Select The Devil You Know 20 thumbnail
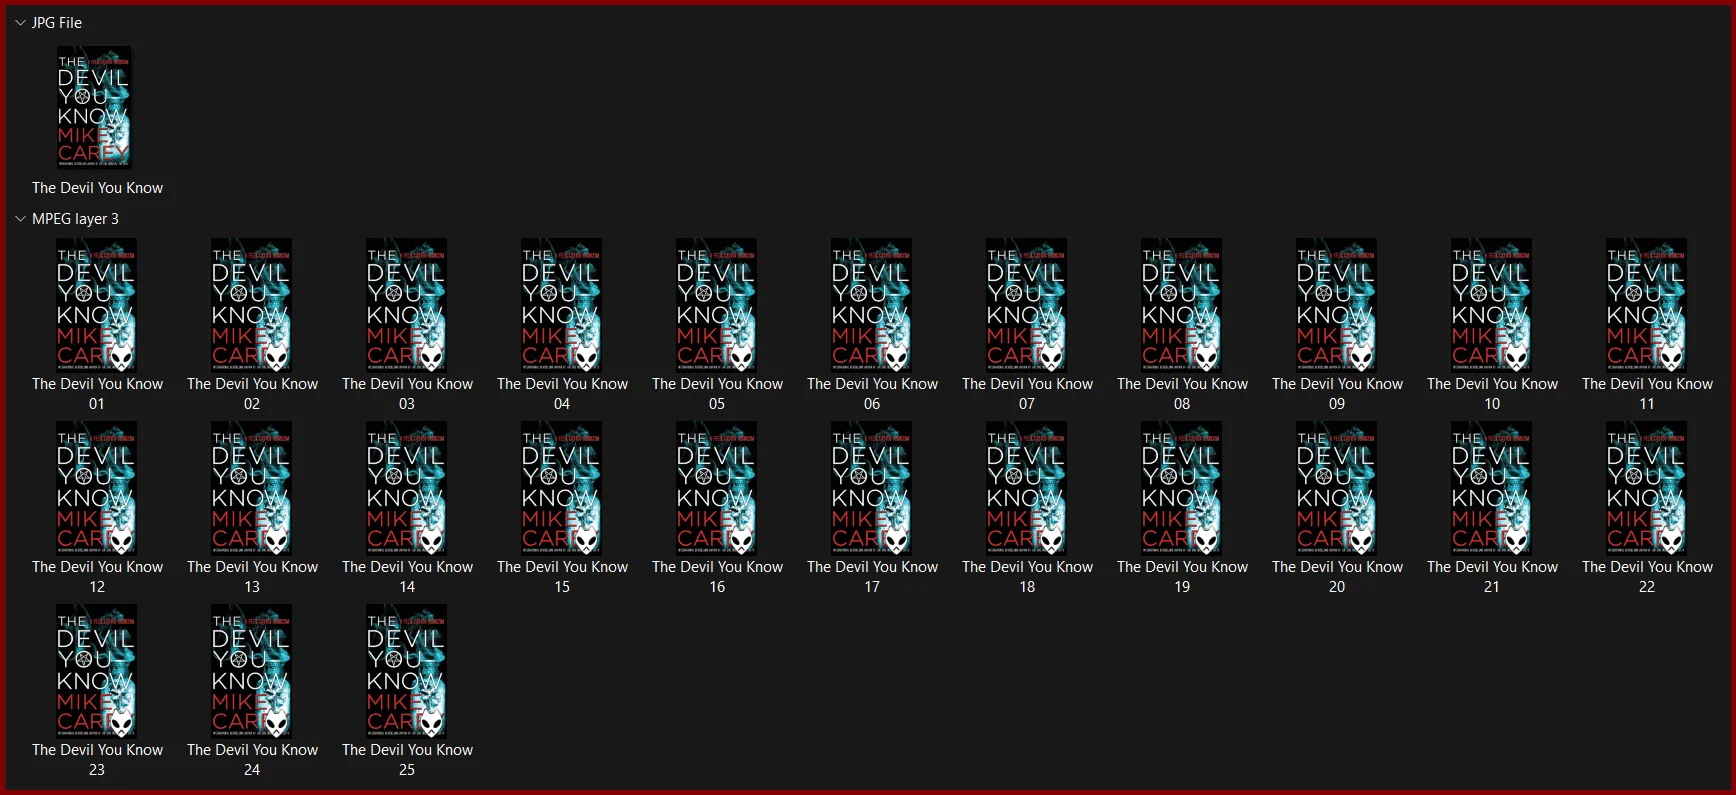1736x795 pixels. (1336, 488)
